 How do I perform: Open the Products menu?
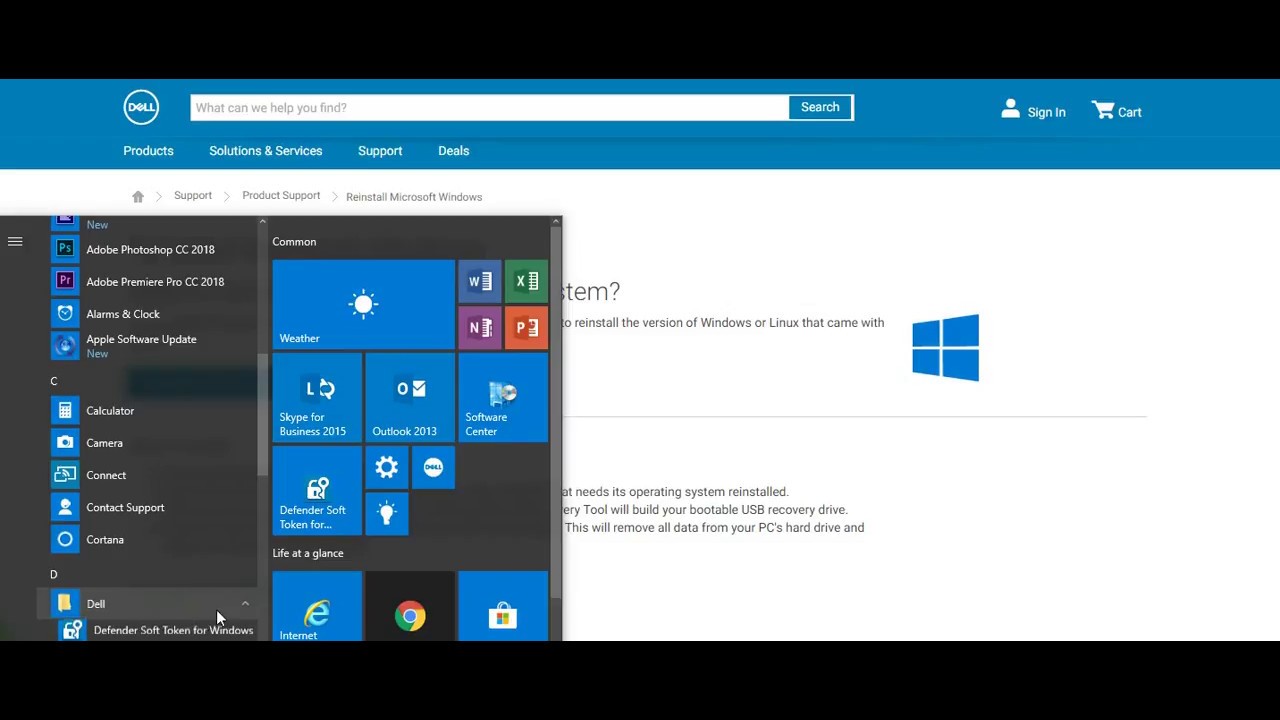(148, 151)
